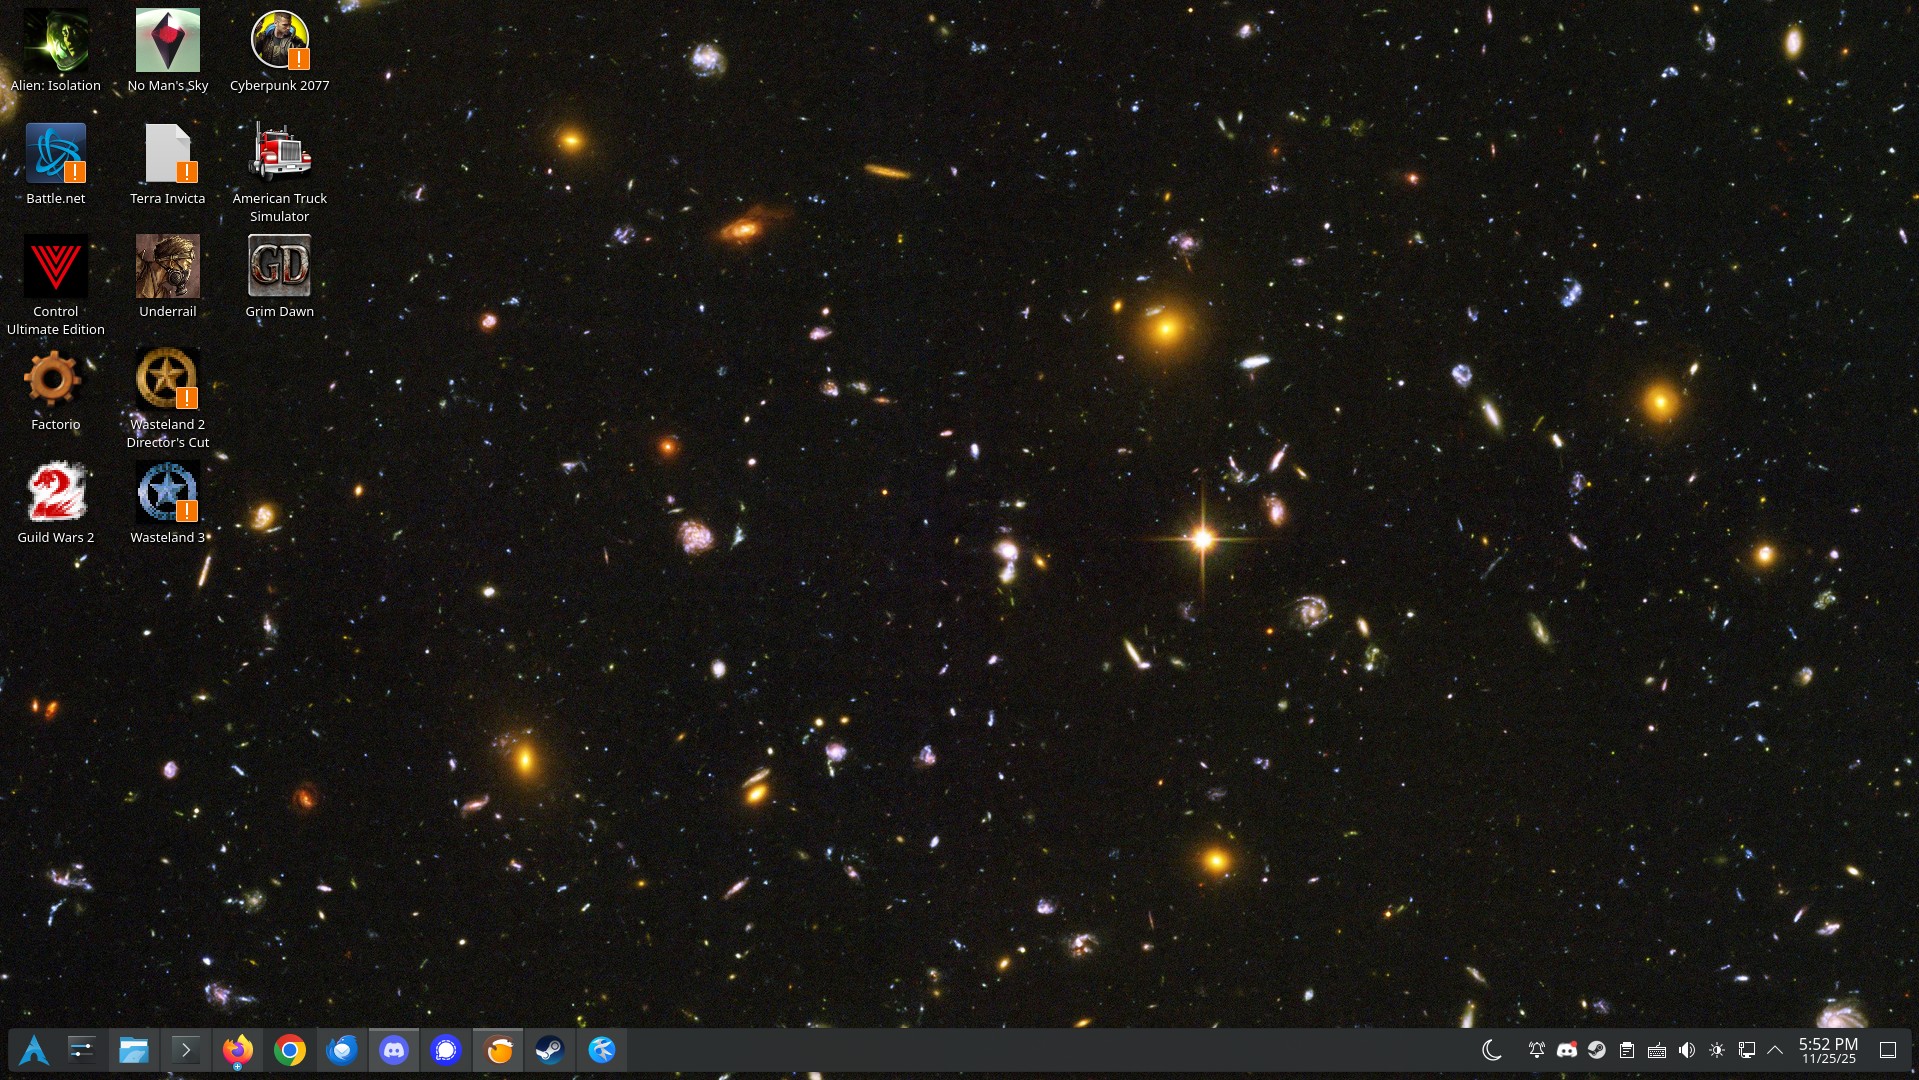Launch No Man's Sky from the desktop
Viewport: 1919px width, 1080px height.
click(168, 51)
